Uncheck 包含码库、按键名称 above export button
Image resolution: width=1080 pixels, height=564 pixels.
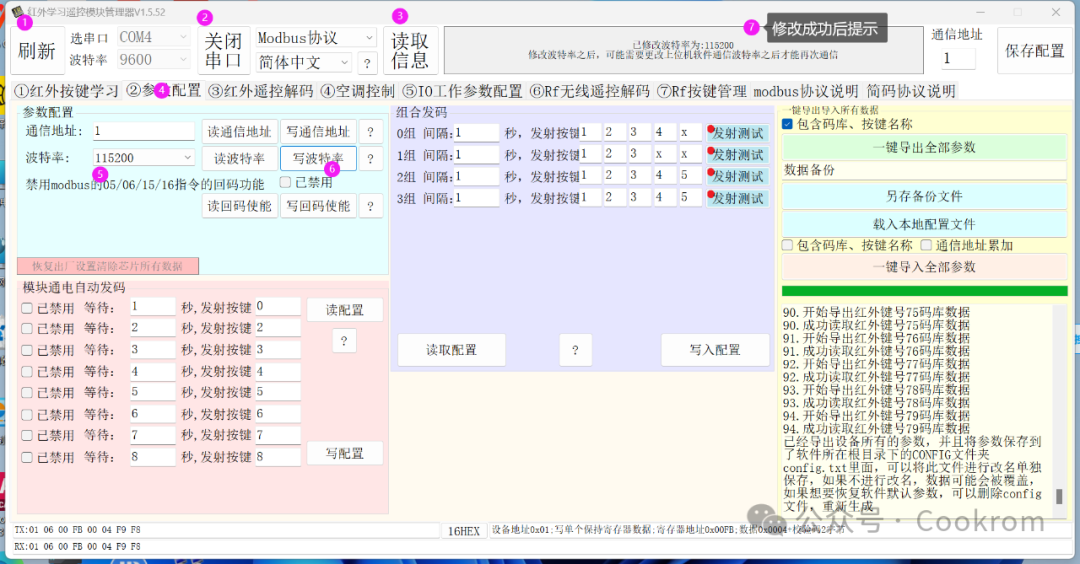tap(787, 124)
